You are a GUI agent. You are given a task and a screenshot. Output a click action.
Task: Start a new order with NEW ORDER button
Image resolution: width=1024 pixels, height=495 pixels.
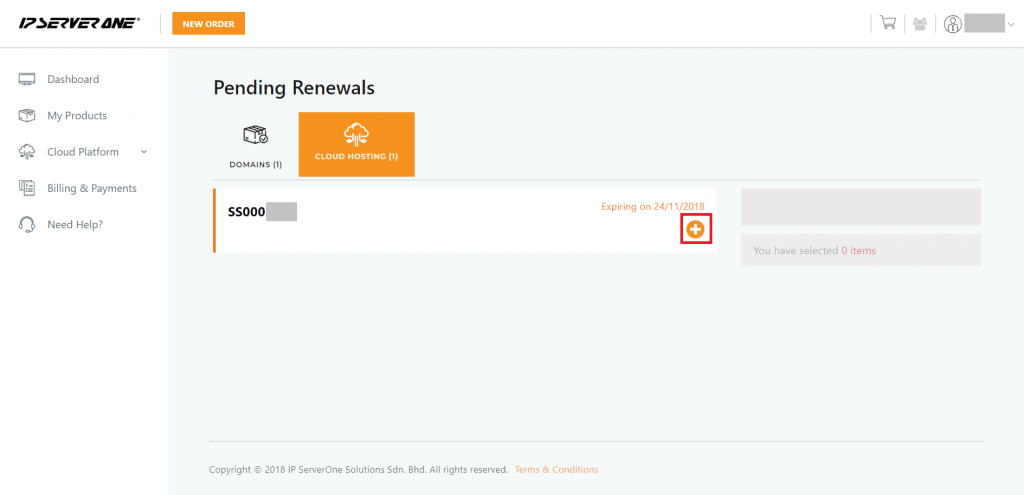coord(208,24)
